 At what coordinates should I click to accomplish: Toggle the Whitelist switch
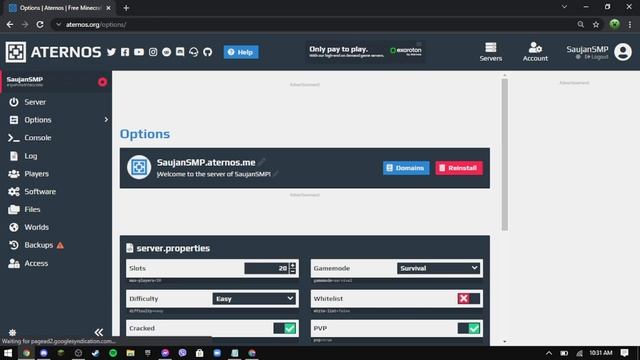[x=469, y=299]
